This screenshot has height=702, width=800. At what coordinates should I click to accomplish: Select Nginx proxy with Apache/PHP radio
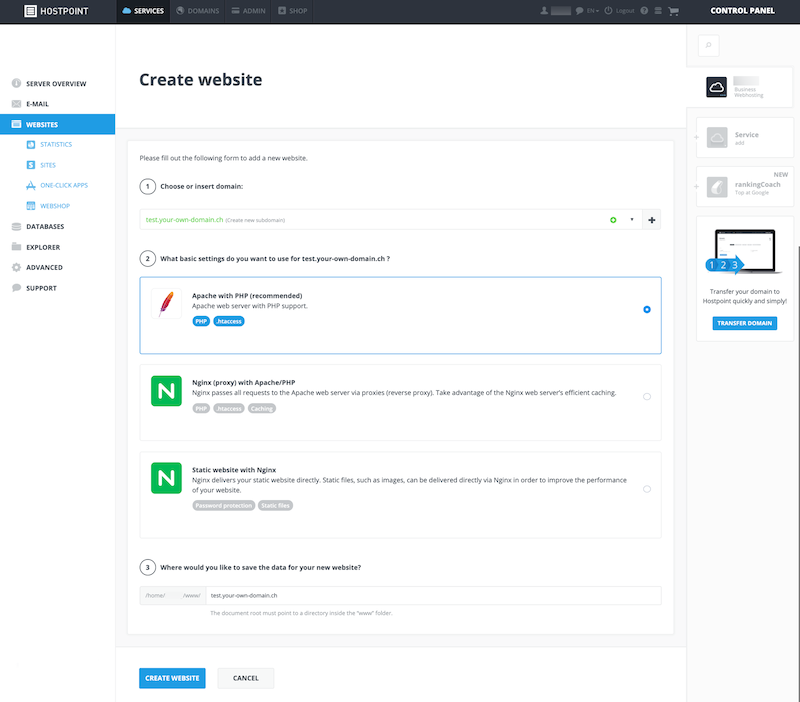click(647, 396)
